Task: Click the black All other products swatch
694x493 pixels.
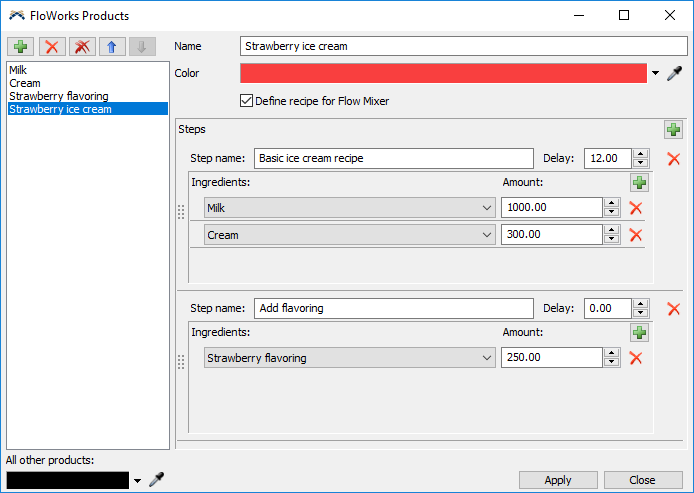Action: (67, 481)
